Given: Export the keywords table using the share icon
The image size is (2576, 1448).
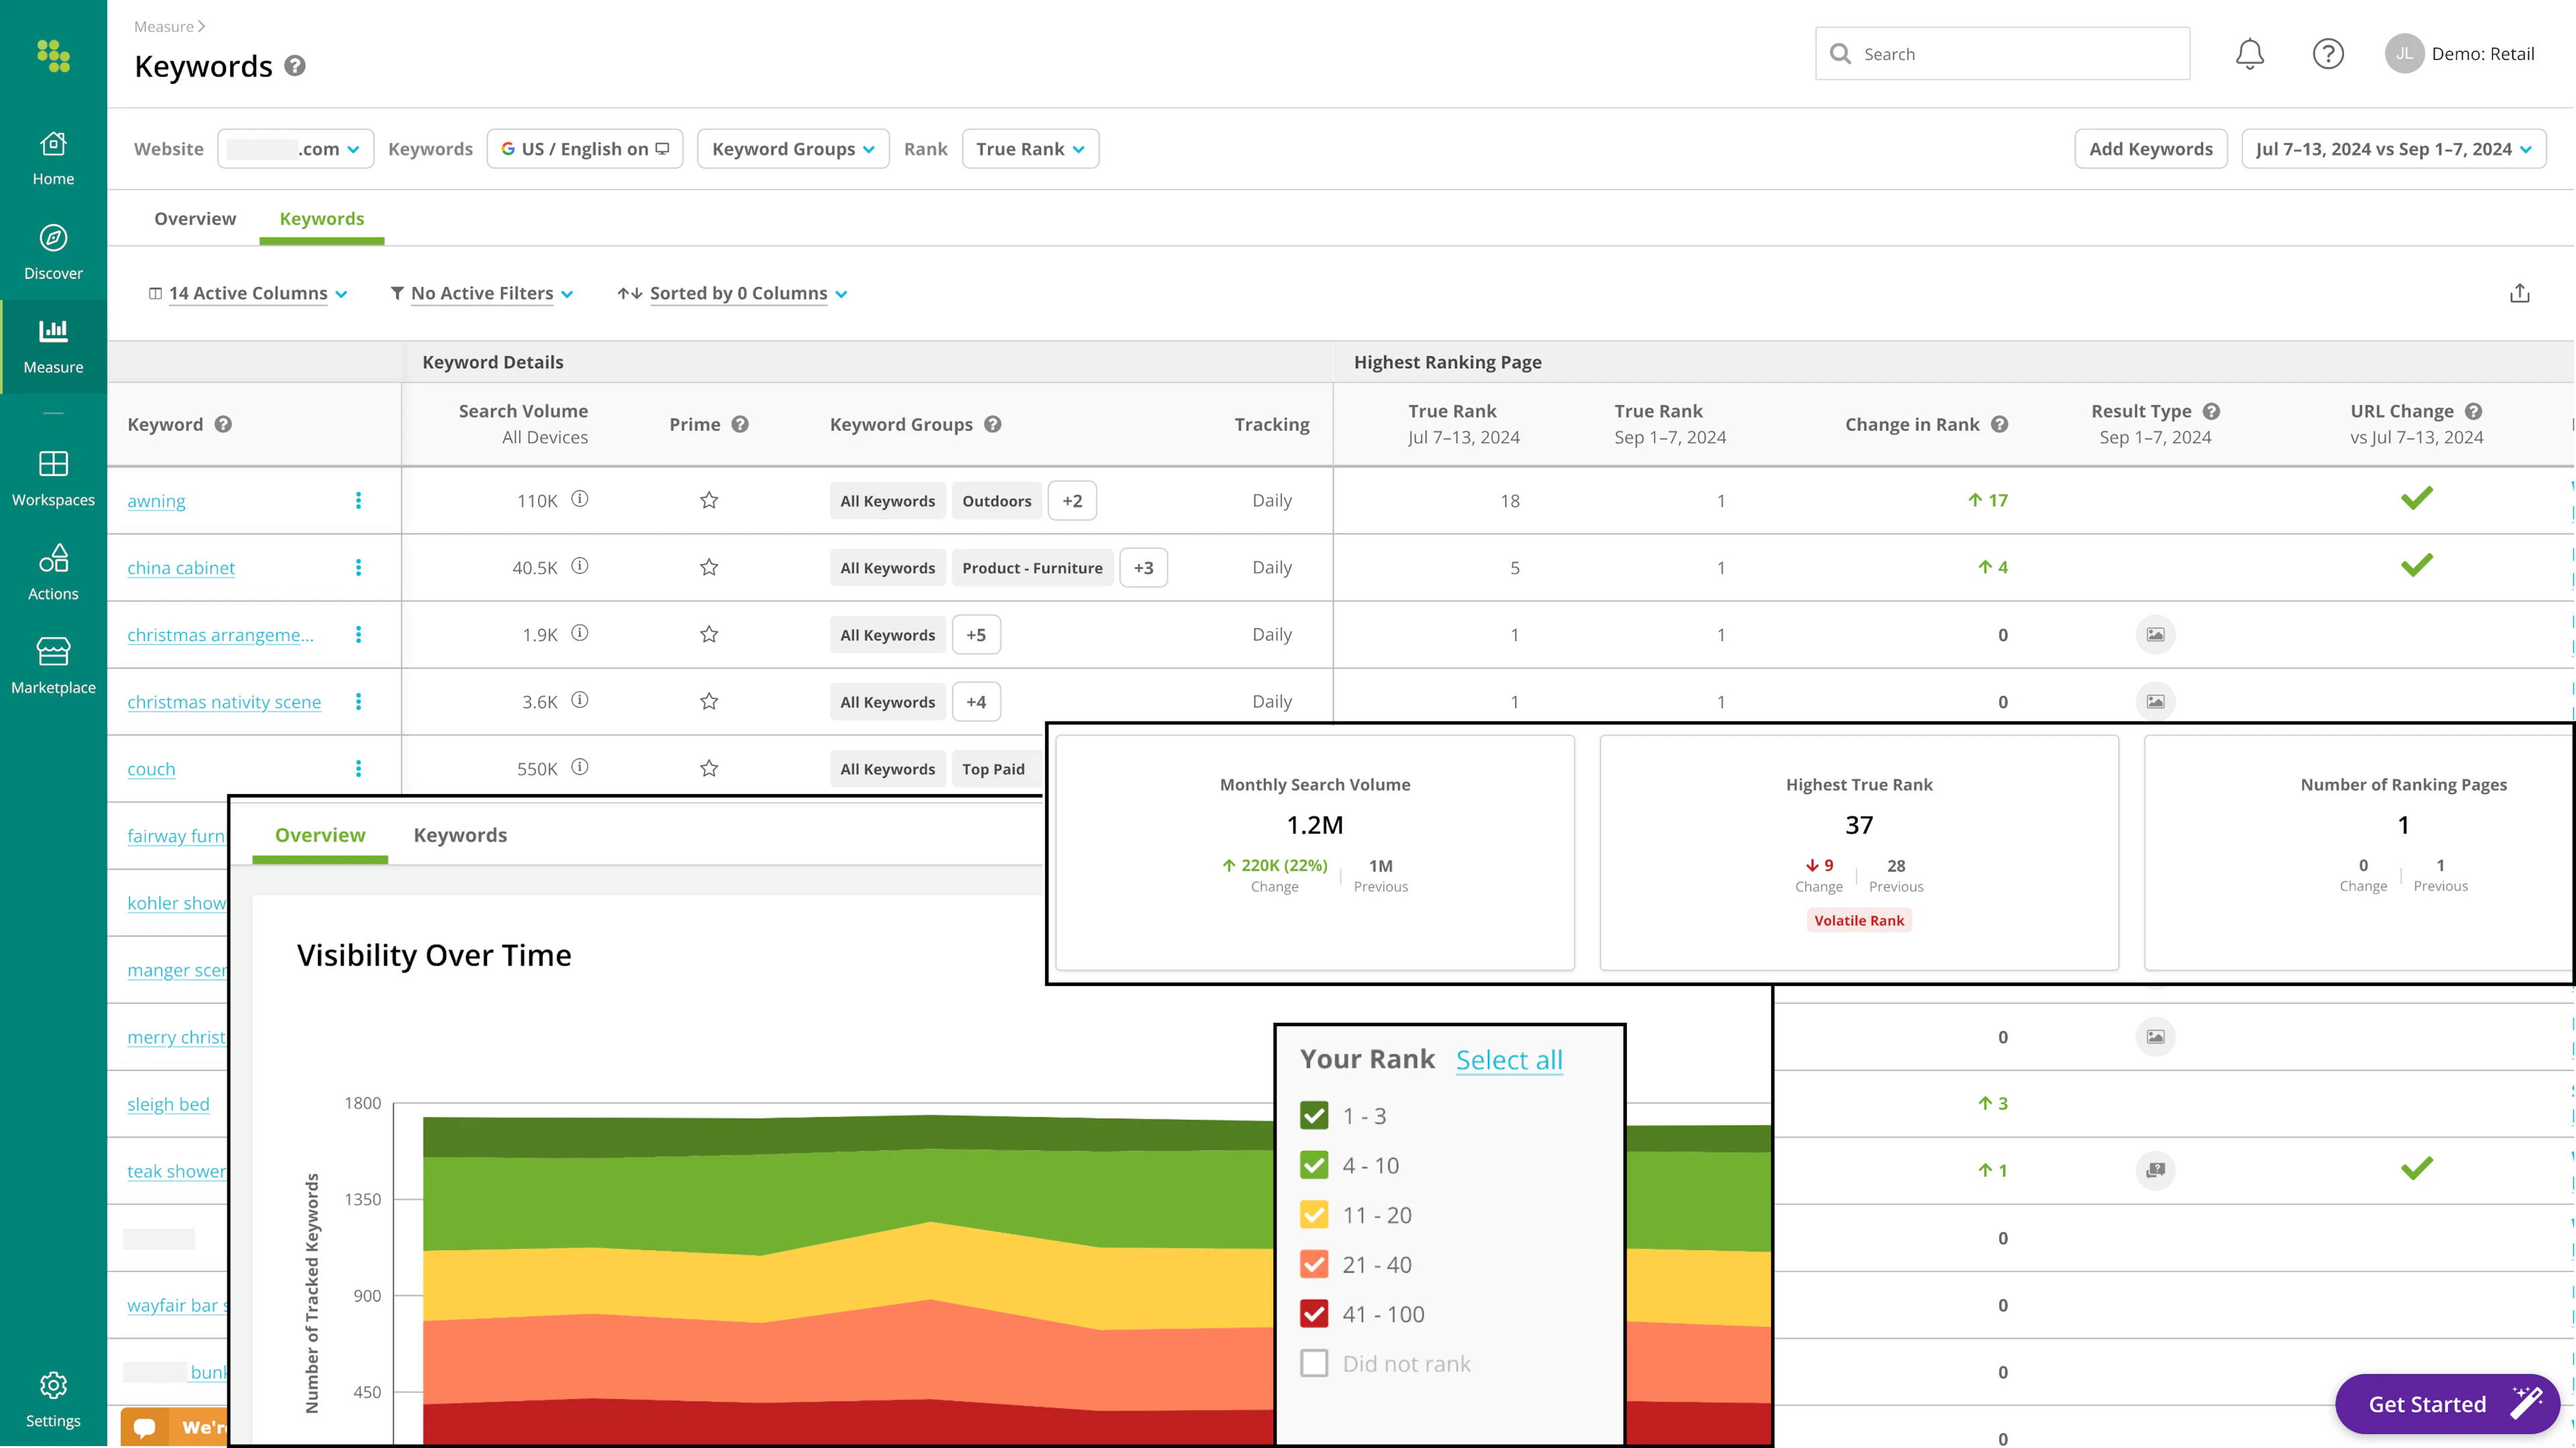Looking at the screenshot, I should [x=2521, y=293].
